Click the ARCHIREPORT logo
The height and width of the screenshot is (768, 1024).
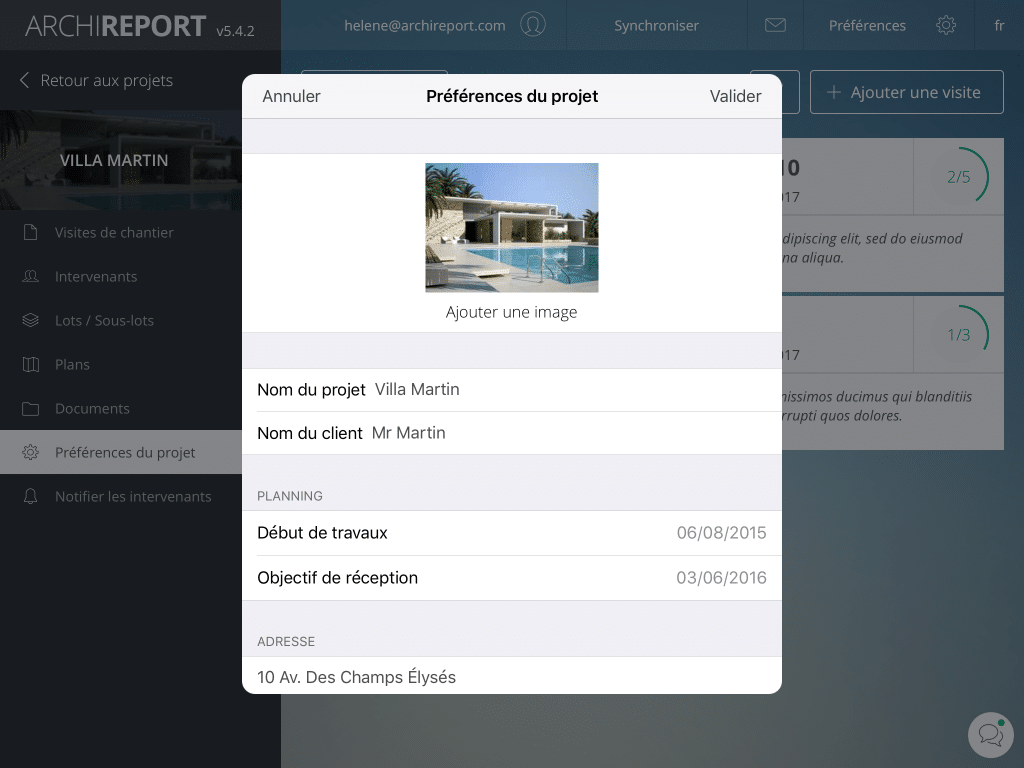pyautogui.click(x=116, y=26)
